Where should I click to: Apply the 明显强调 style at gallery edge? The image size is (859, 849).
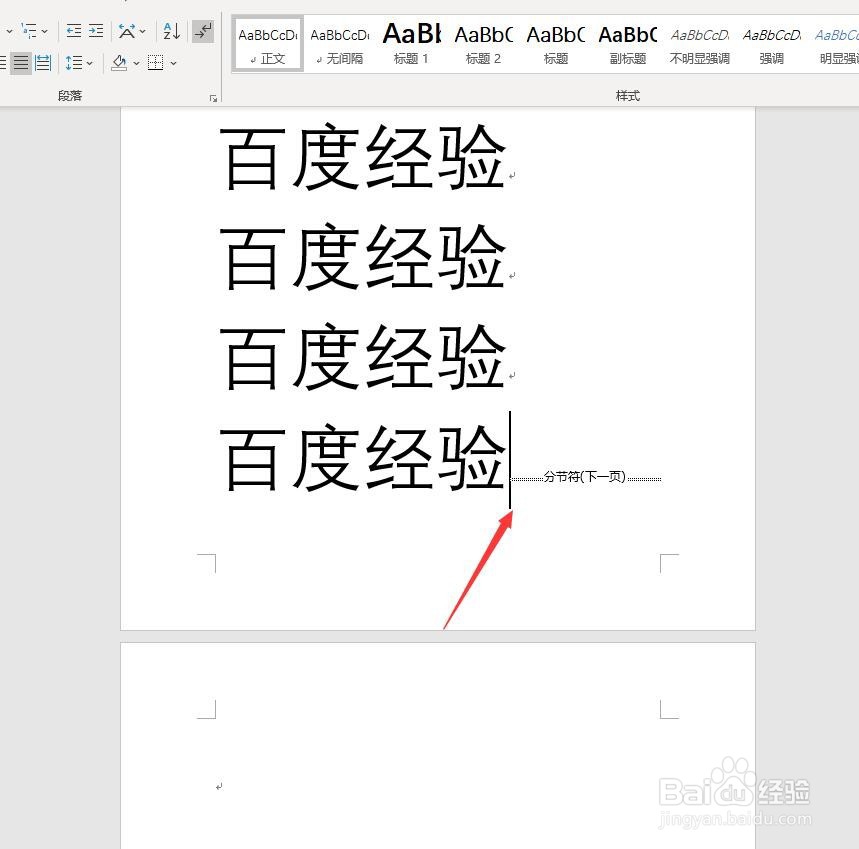tap(836, 43)
